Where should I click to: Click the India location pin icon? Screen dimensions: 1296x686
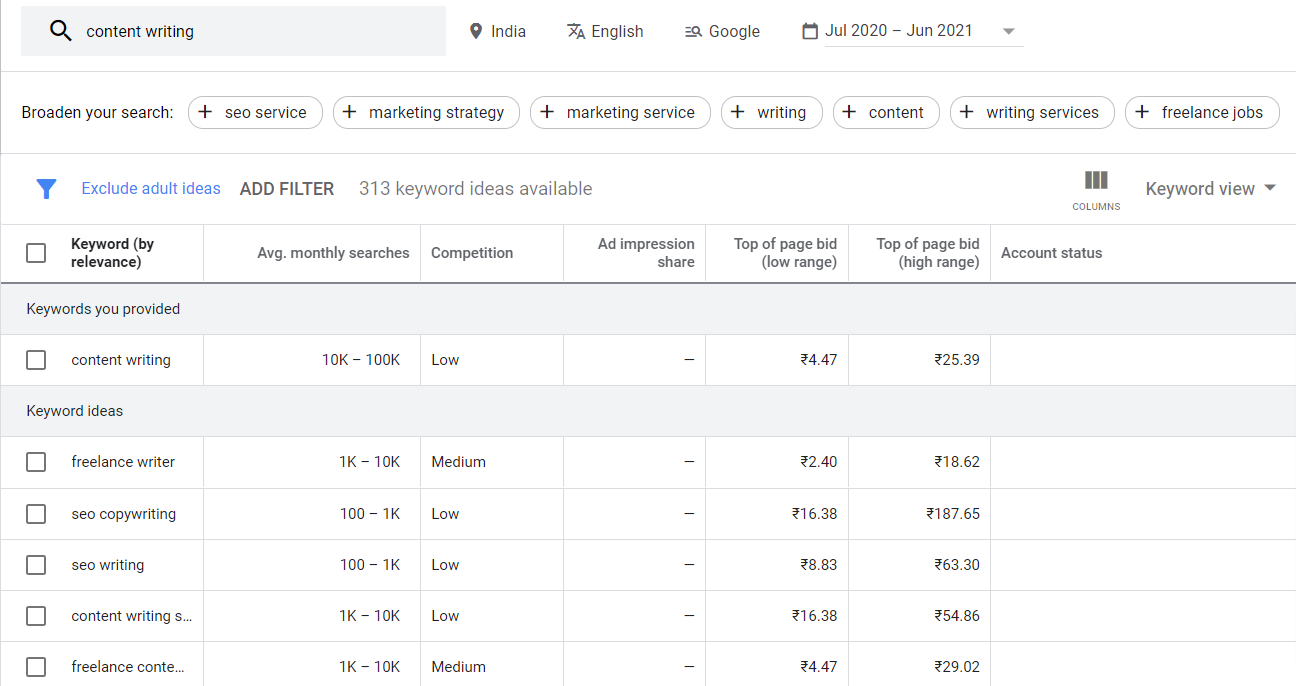click(x=476, y=32)
